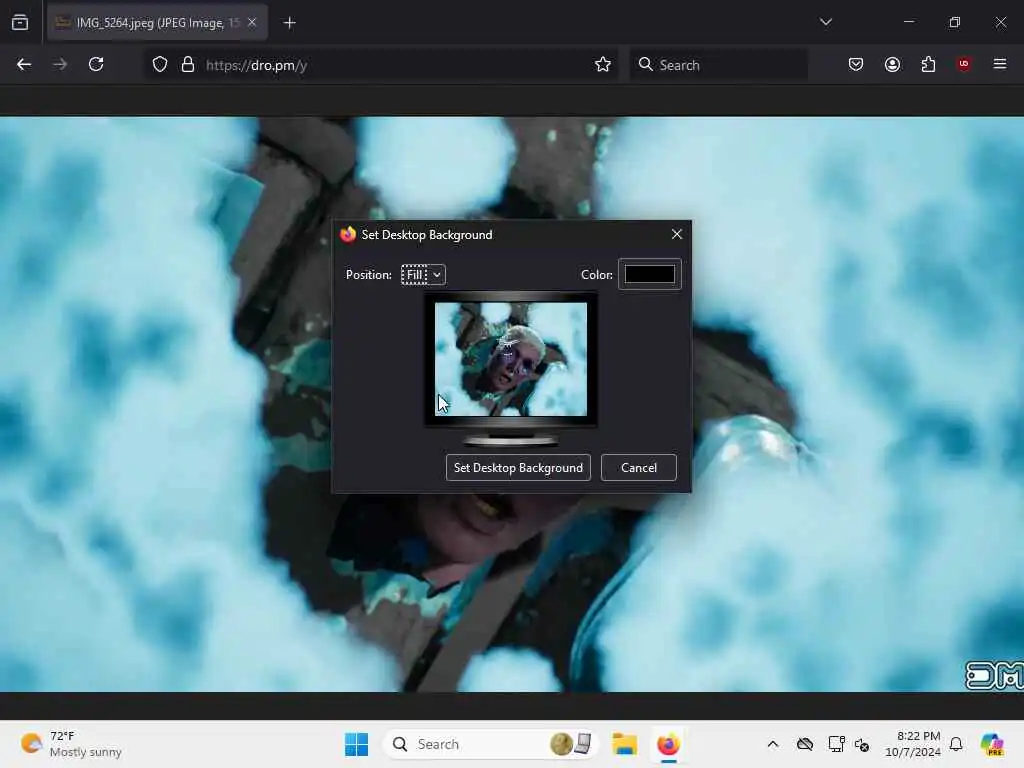Open the list all tabs chevron
This screenshot has height=768, width=1024.
coord(825,22)
